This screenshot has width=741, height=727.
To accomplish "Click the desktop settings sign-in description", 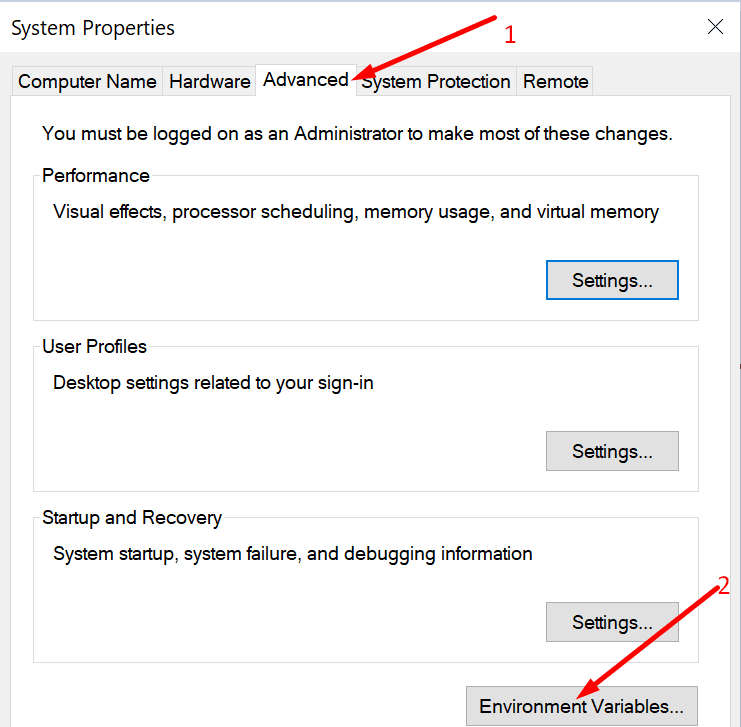I will [x=213, y=383].
